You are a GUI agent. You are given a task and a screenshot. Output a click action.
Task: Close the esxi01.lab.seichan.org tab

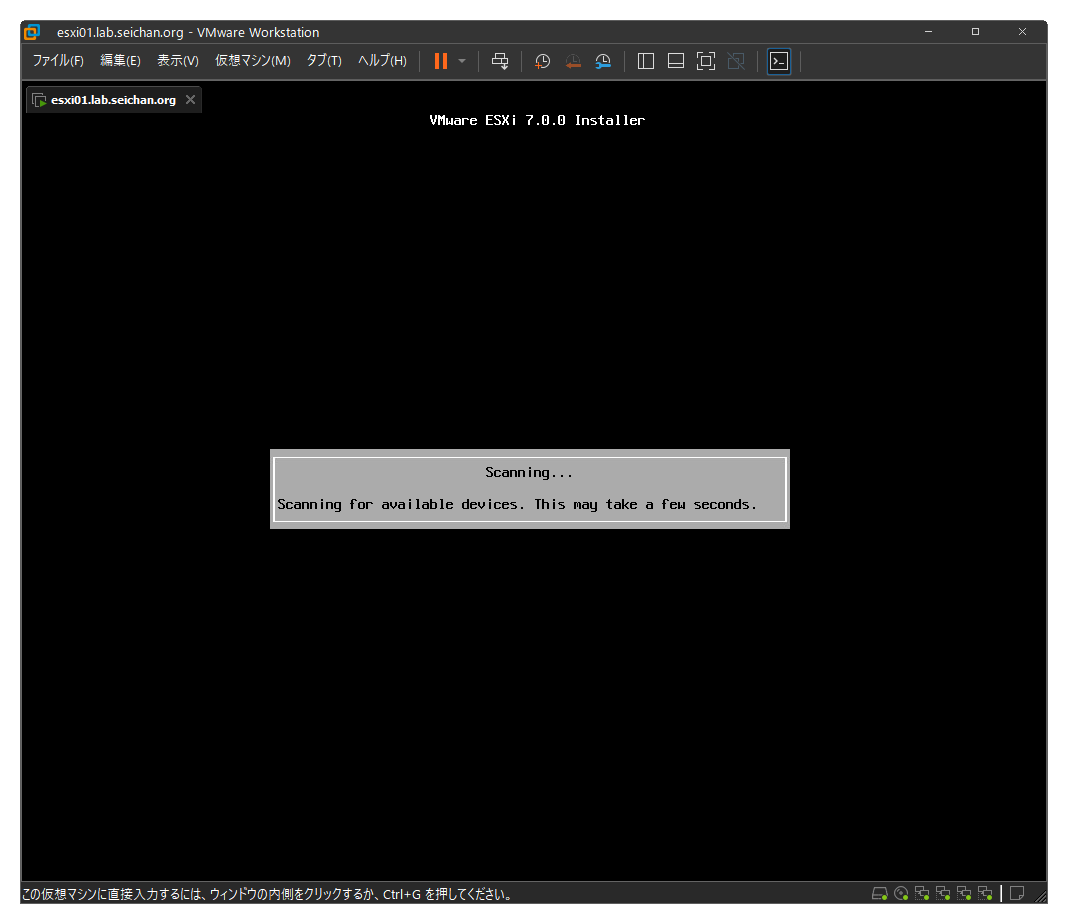pyautogui.click(x=190, y=100)
